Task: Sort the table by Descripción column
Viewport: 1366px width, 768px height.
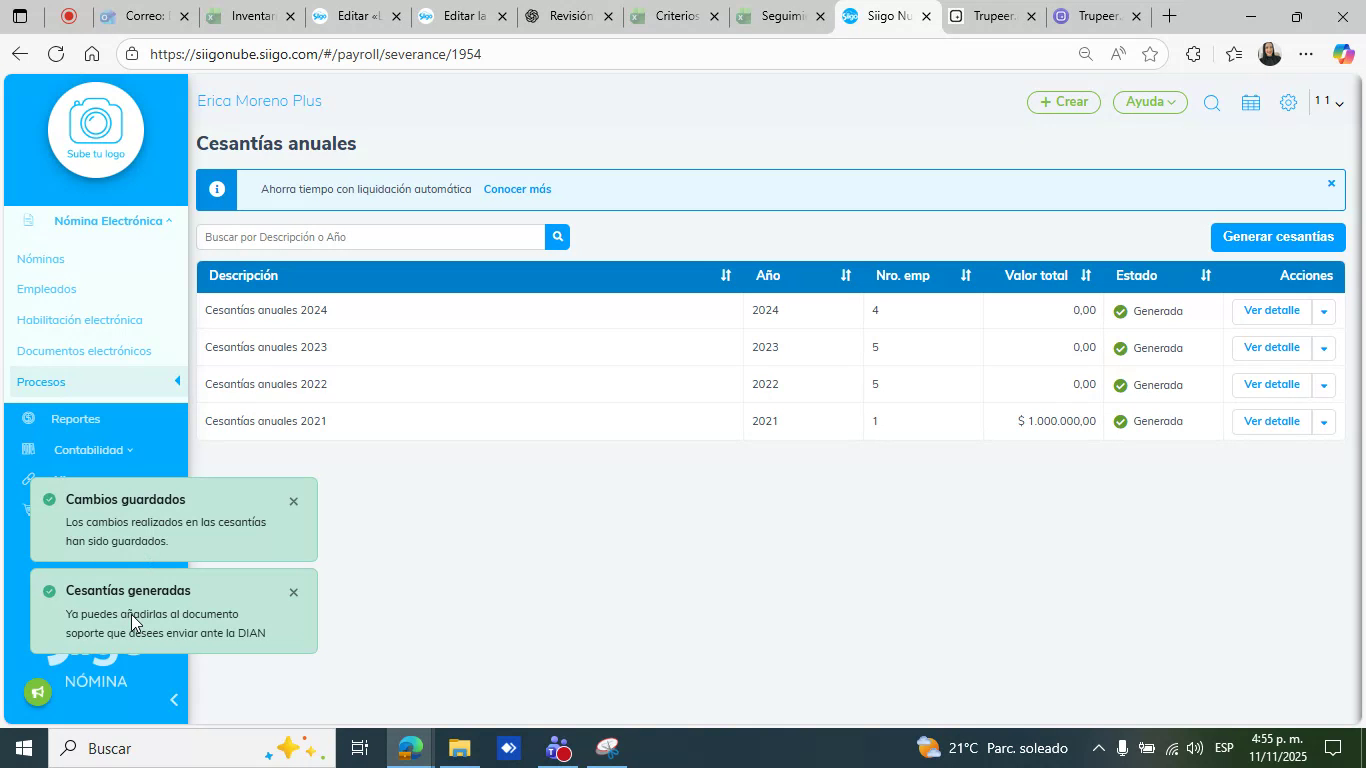Action: [x=726, y=275]
